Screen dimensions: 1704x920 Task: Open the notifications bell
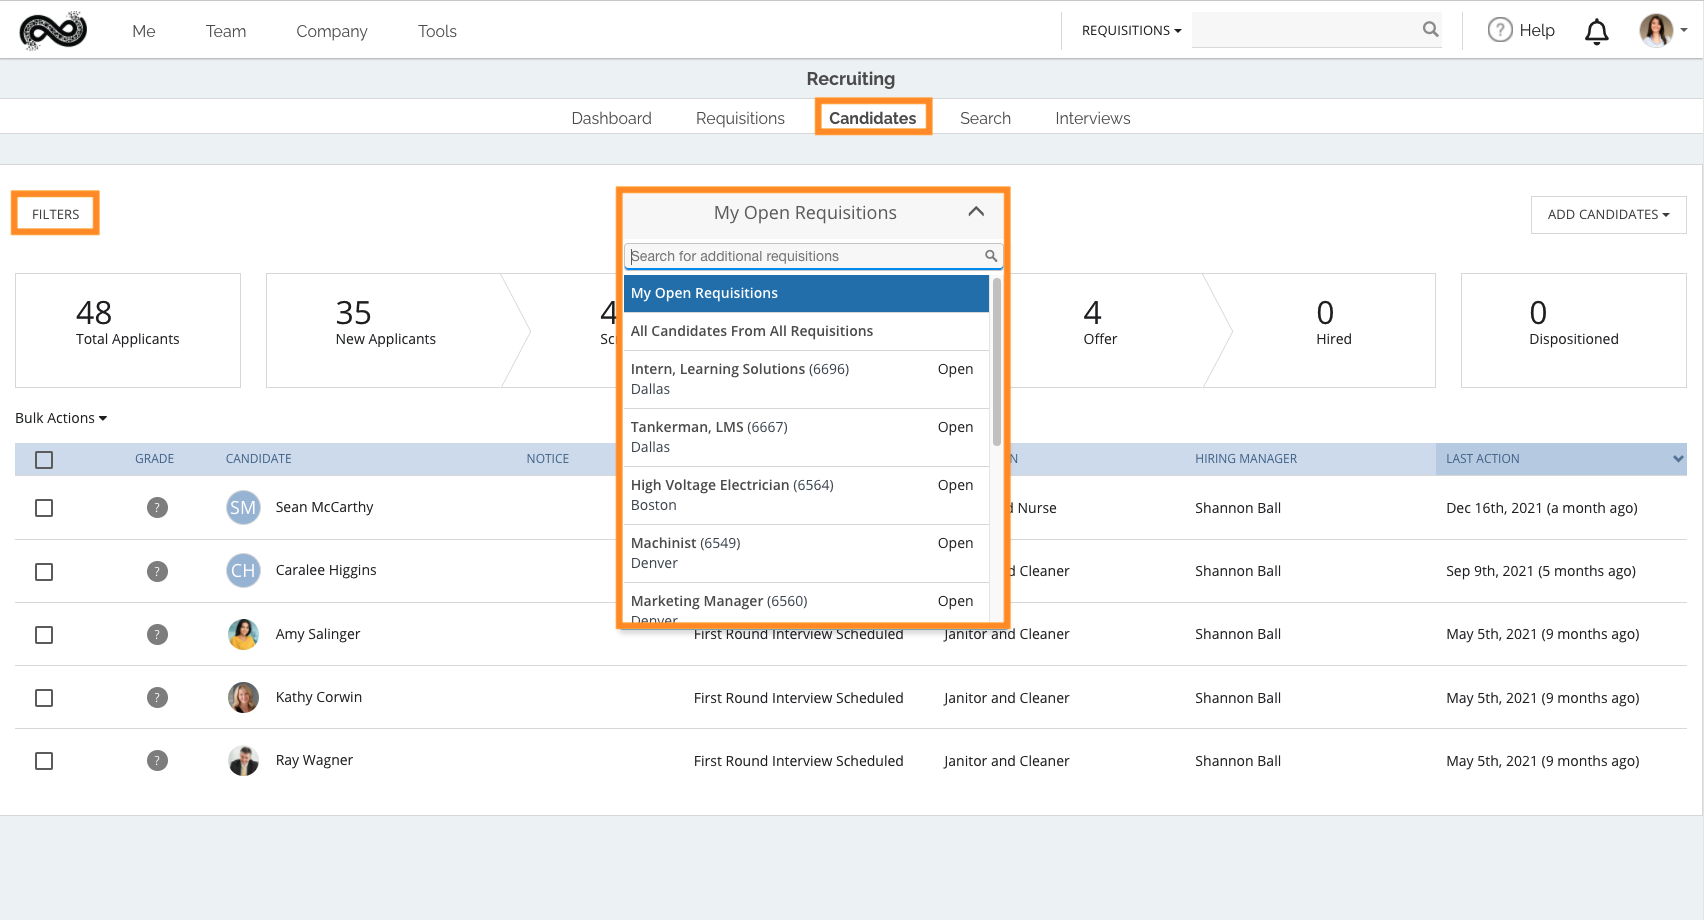coord(1596,32)
